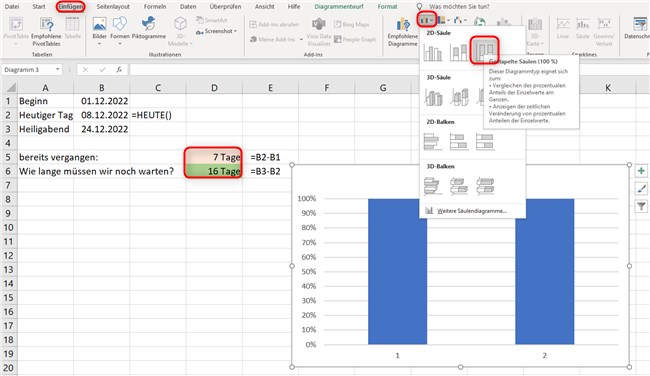The height and width of the screenshot is (376, 650).
Task: Open Weitere Säulendiagramme...
Action: (x=472, y=211)
